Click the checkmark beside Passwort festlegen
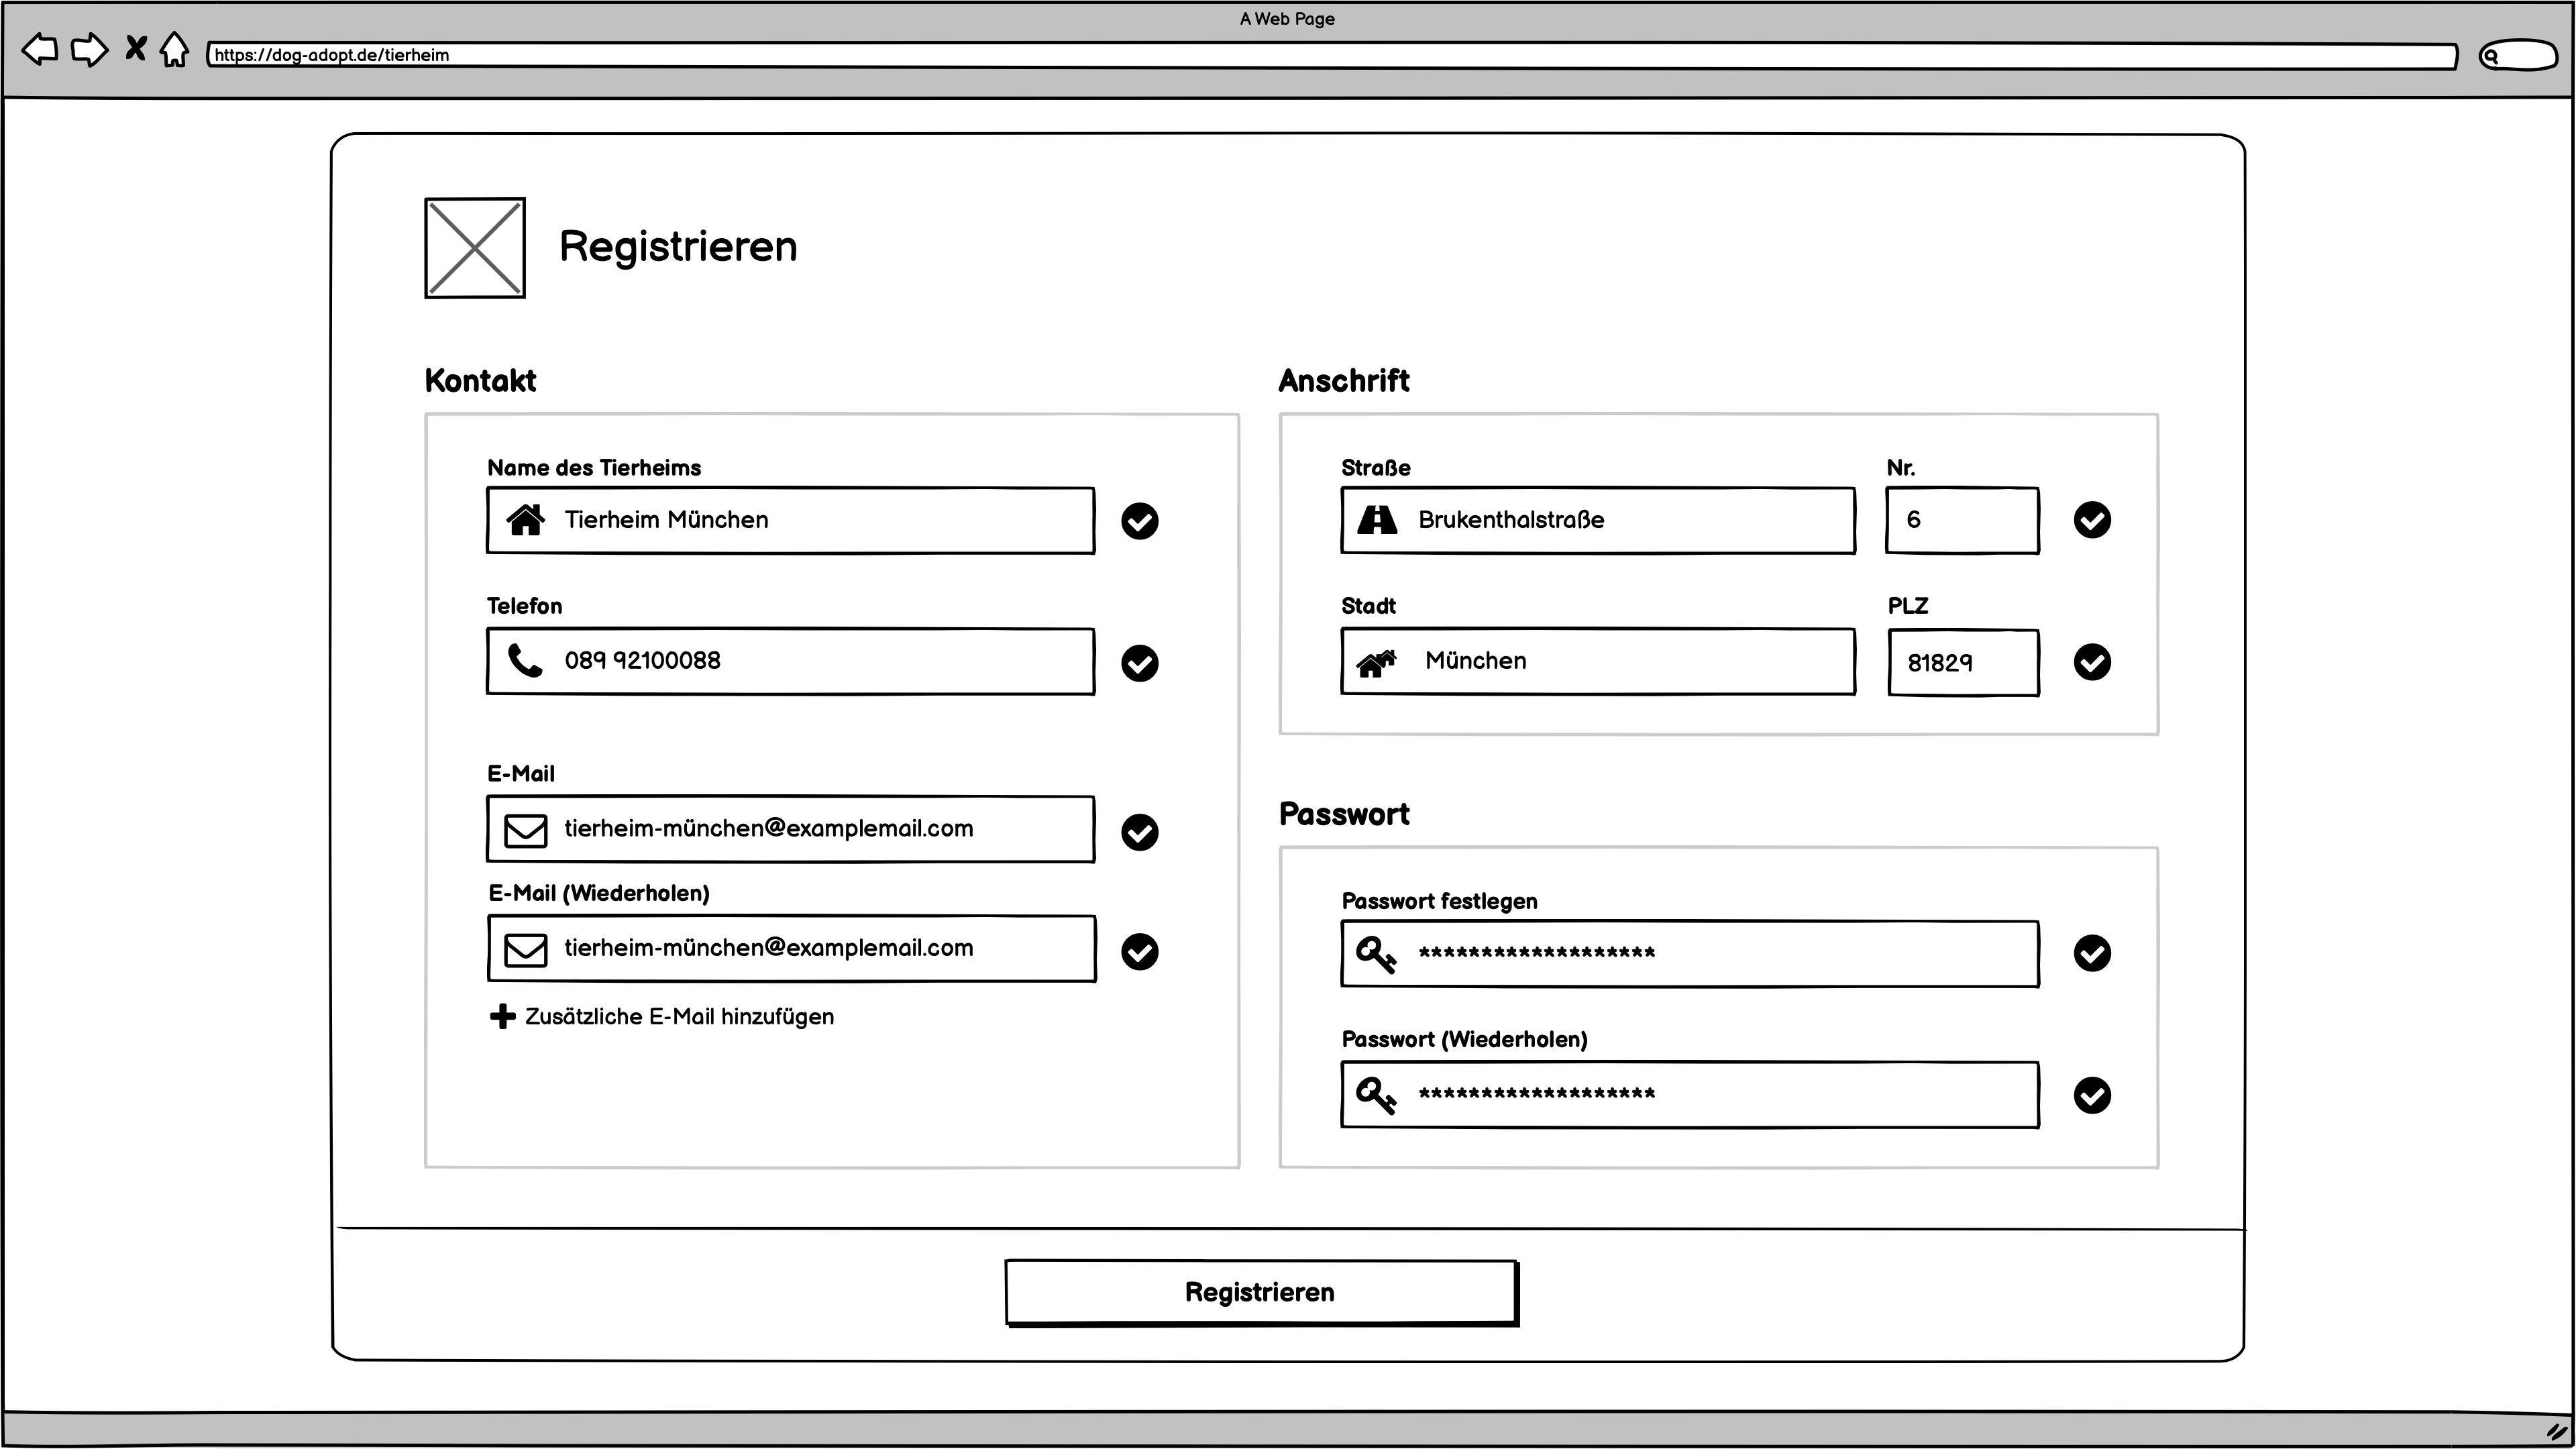The height and width of the screenshot is (1449, 2576). [2093, 953]
